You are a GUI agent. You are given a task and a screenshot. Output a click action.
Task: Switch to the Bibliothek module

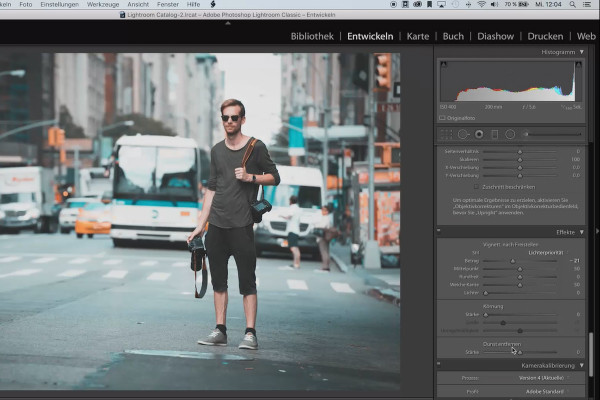[312, 36]
